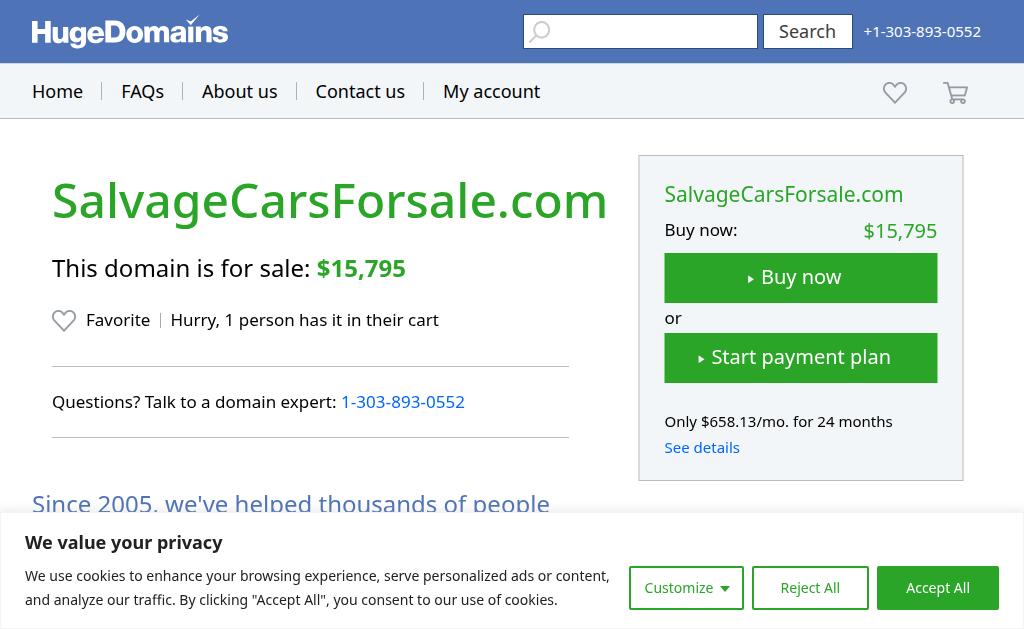The width and height of the screenshot is (1024, 629).
Task: Navigate to About us
Action: tap(239, 91)
